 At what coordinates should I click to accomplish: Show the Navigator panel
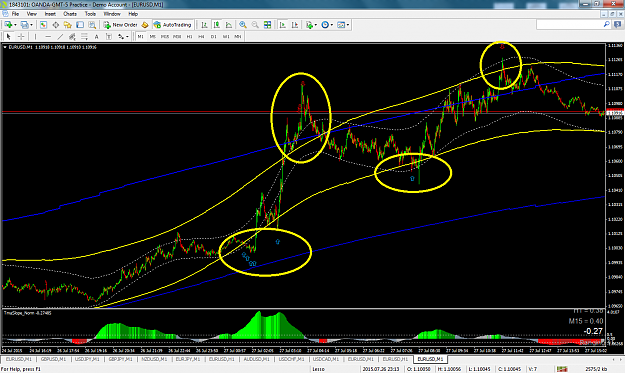click(68, 25)
